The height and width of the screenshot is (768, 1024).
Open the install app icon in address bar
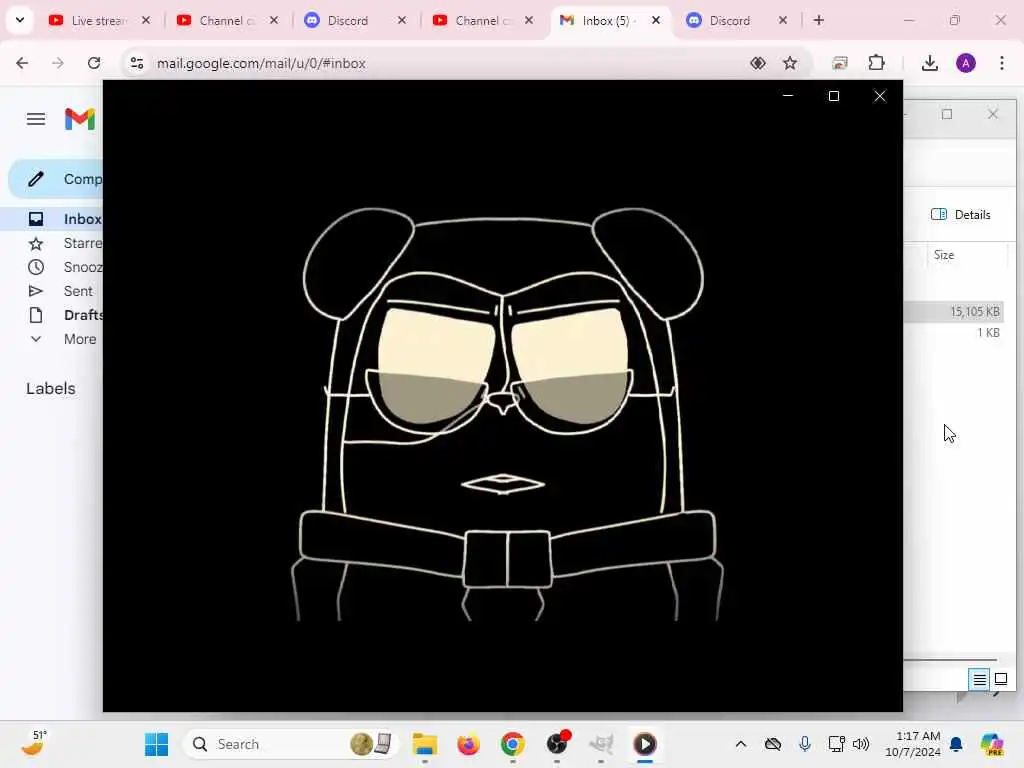(758, 63)
